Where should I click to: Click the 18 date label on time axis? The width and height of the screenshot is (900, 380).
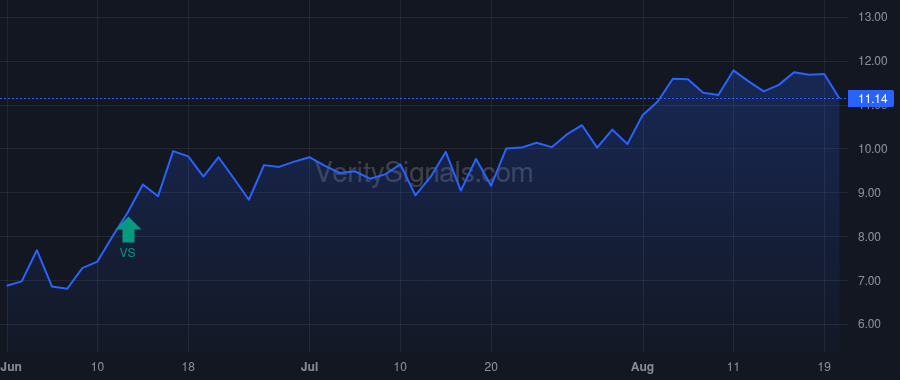tap(188, 366)
